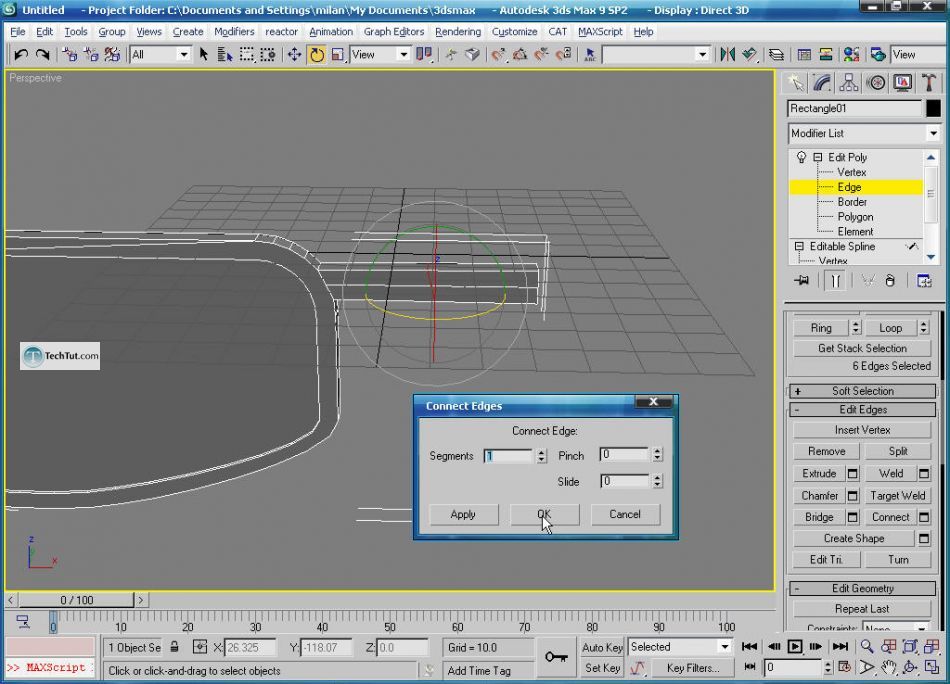This screenshot has width=950, height=684.
Task: Open the Material Editor icon
Action: (851, 55)
